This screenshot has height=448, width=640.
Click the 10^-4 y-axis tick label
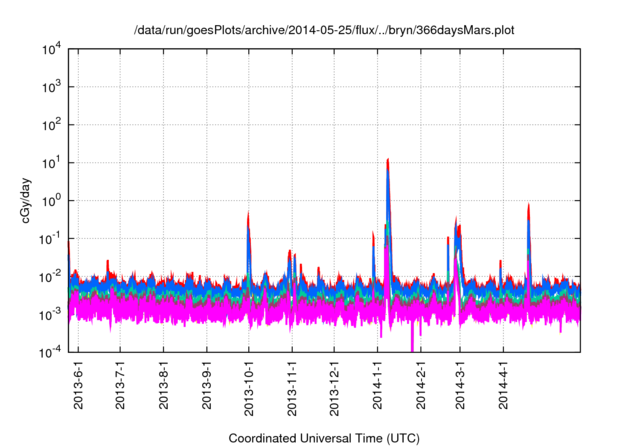tap(52, 352)
